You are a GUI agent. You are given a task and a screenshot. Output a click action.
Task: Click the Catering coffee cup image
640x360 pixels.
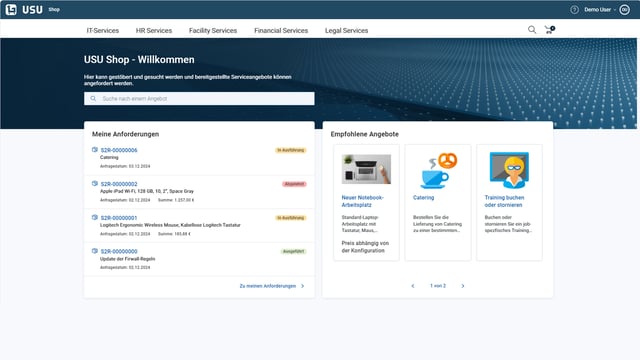click(x=438, y=170)
